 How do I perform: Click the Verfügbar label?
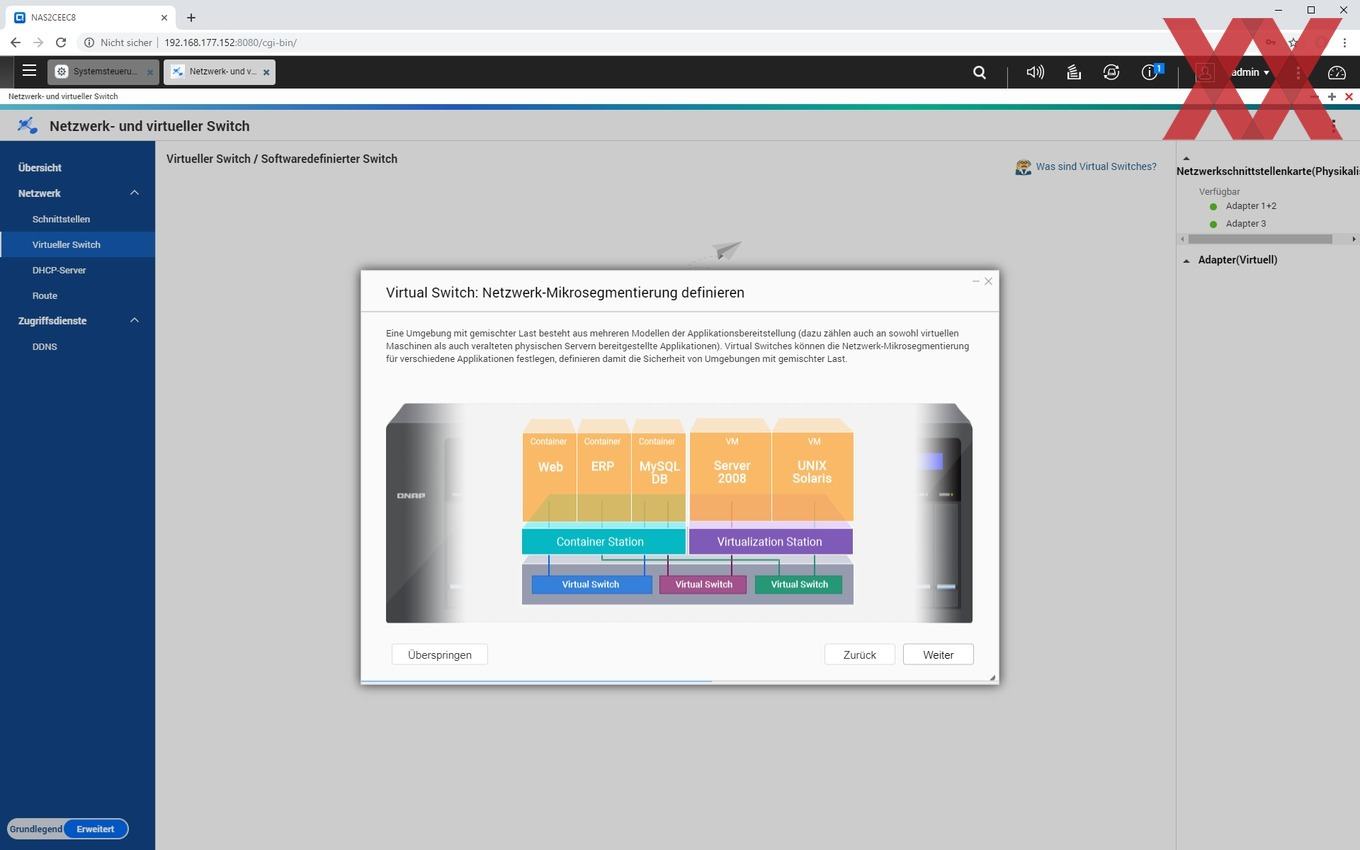pos(1220,191)
